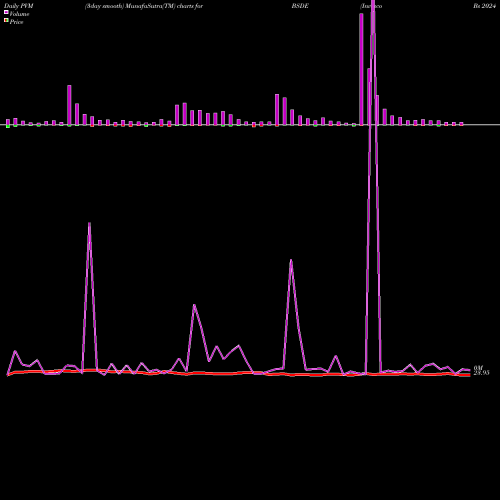Click the 'Daily PVM' title text
The height and width of the screenshot is (500, 500).
(19, 6)
